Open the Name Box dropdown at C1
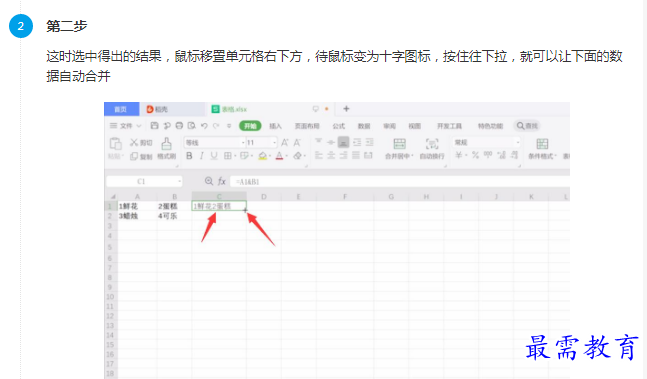647x379 pixels. tap(179, 181)
